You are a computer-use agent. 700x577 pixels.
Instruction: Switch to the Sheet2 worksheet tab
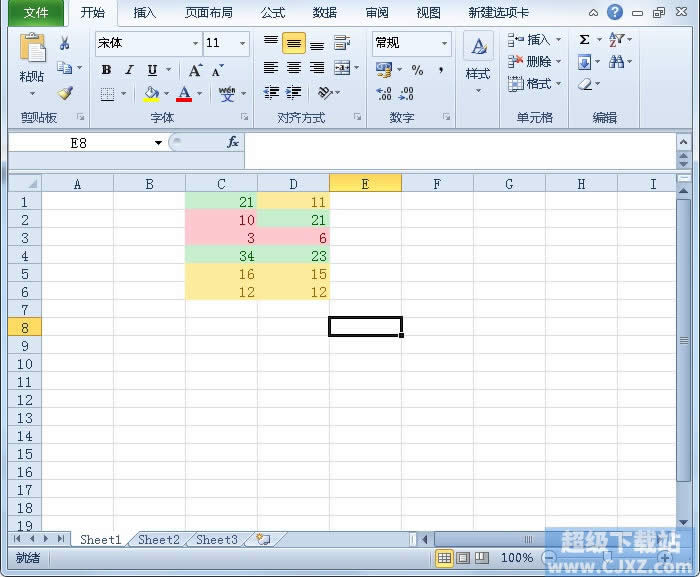point(158,539)
